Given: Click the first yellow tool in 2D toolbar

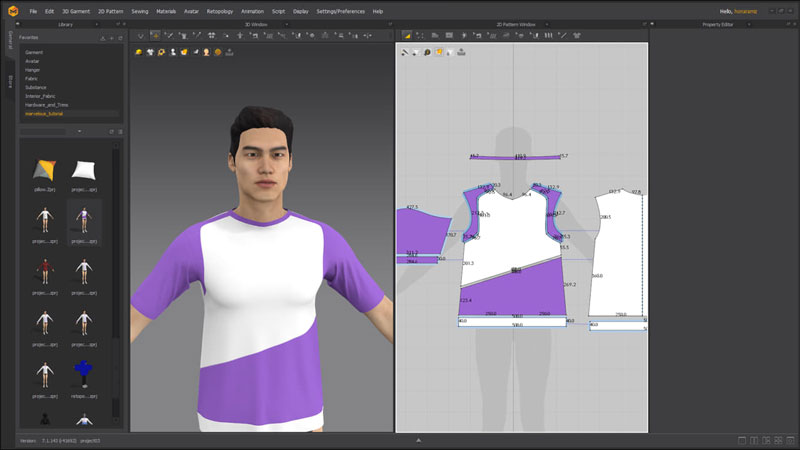Looking at the screenshot, I should 406,36.
